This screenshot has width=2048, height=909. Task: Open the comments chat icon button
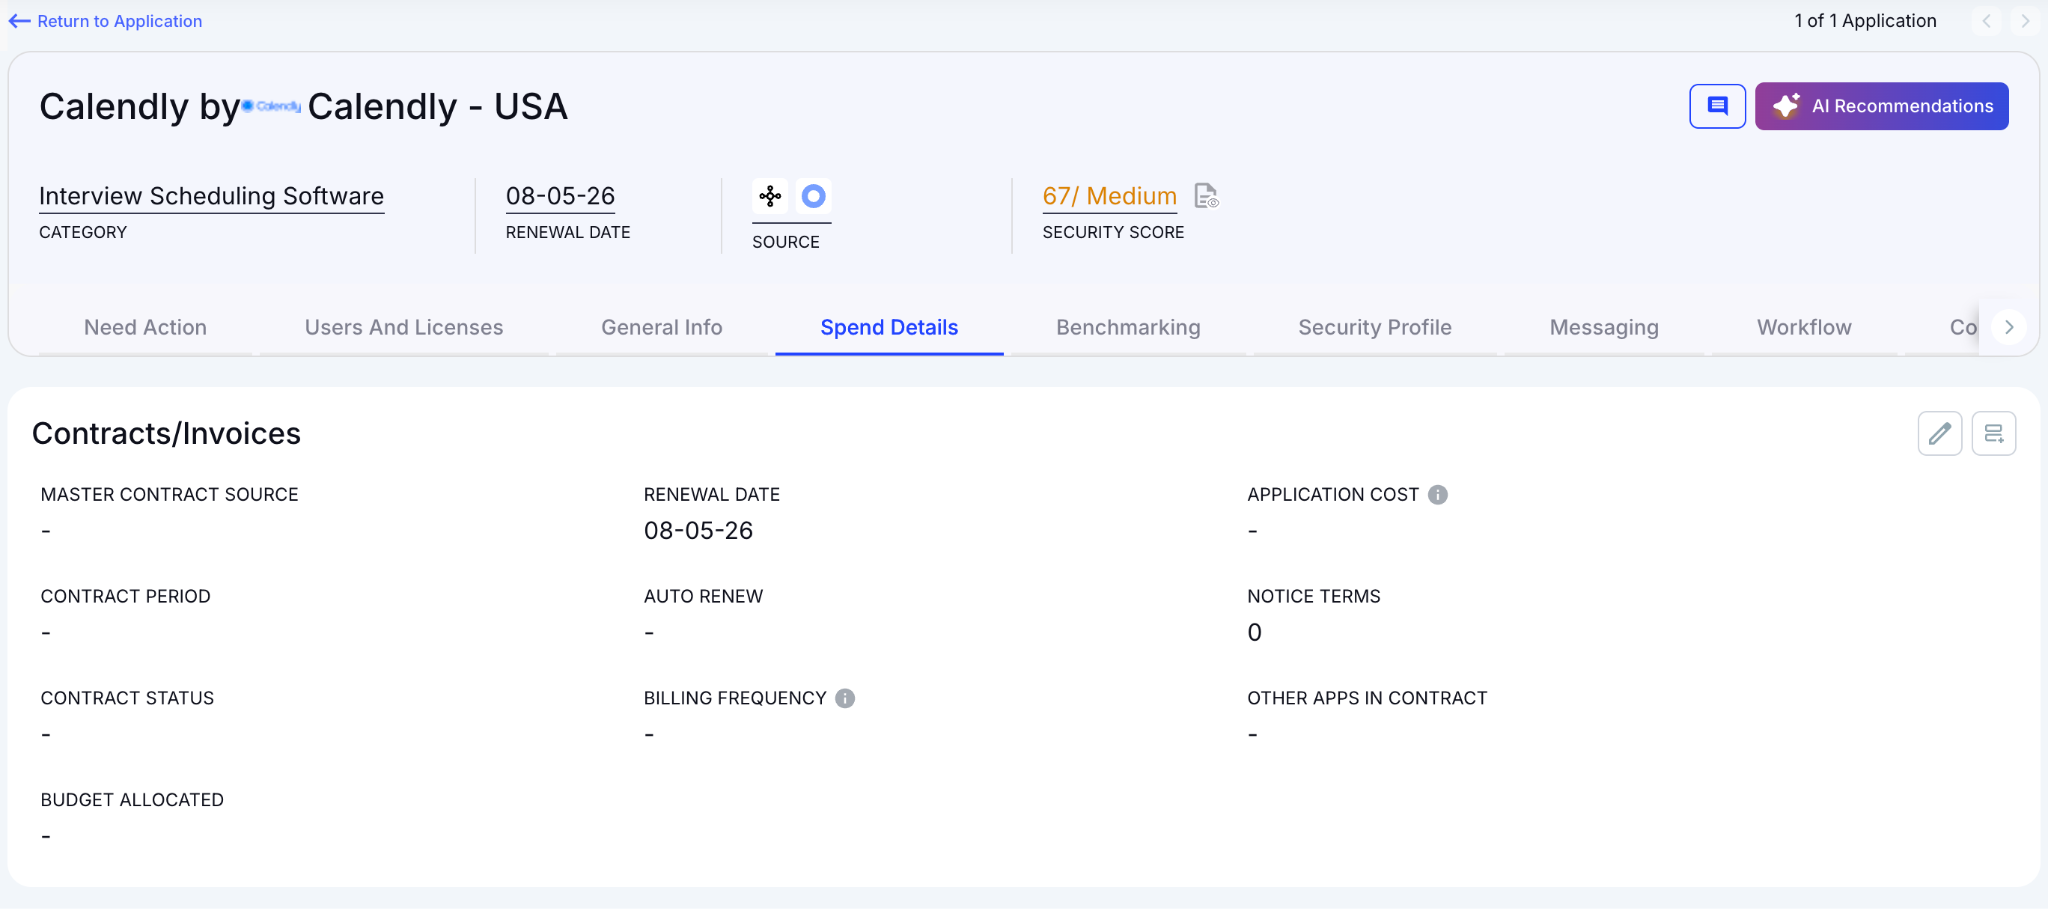(1717, 106)
